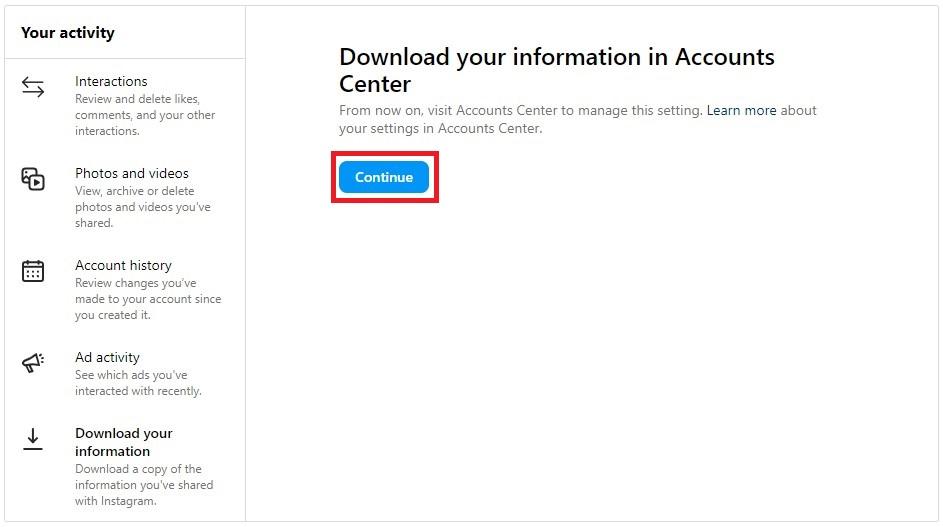The height and width of the screenshot is (527, 943).
Task: Click 'Review and delete likes' description text
Action: [x=145, y=115]
